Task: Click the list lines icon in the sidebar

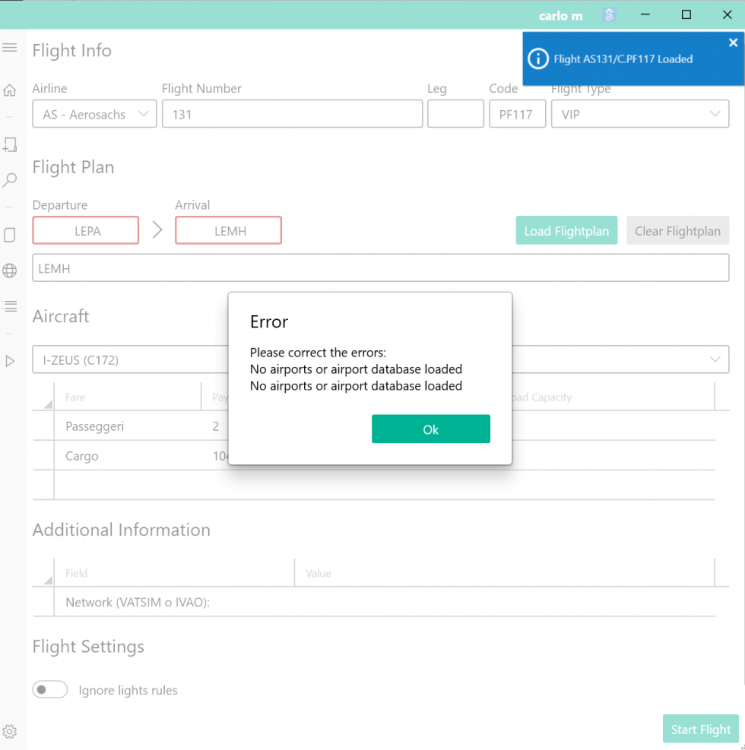Action: point(10,306)
